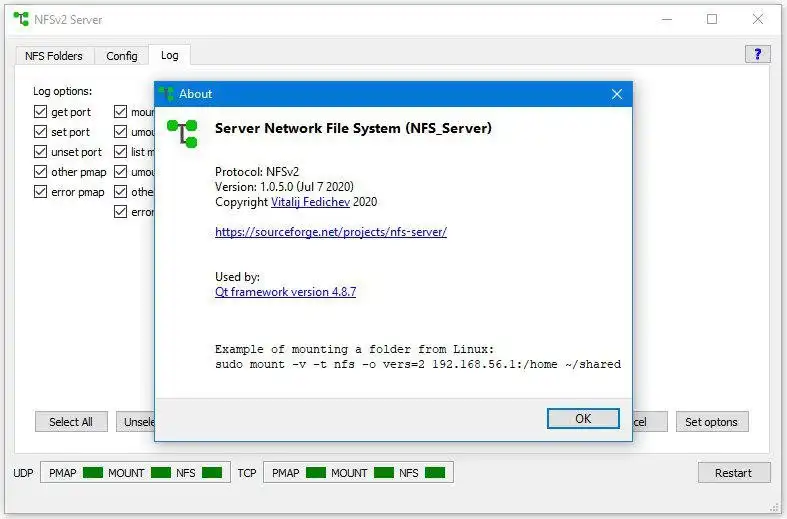Click the UDP NFS green status indicator
Screen dimensions: 787x519
(x=212, y=473)
